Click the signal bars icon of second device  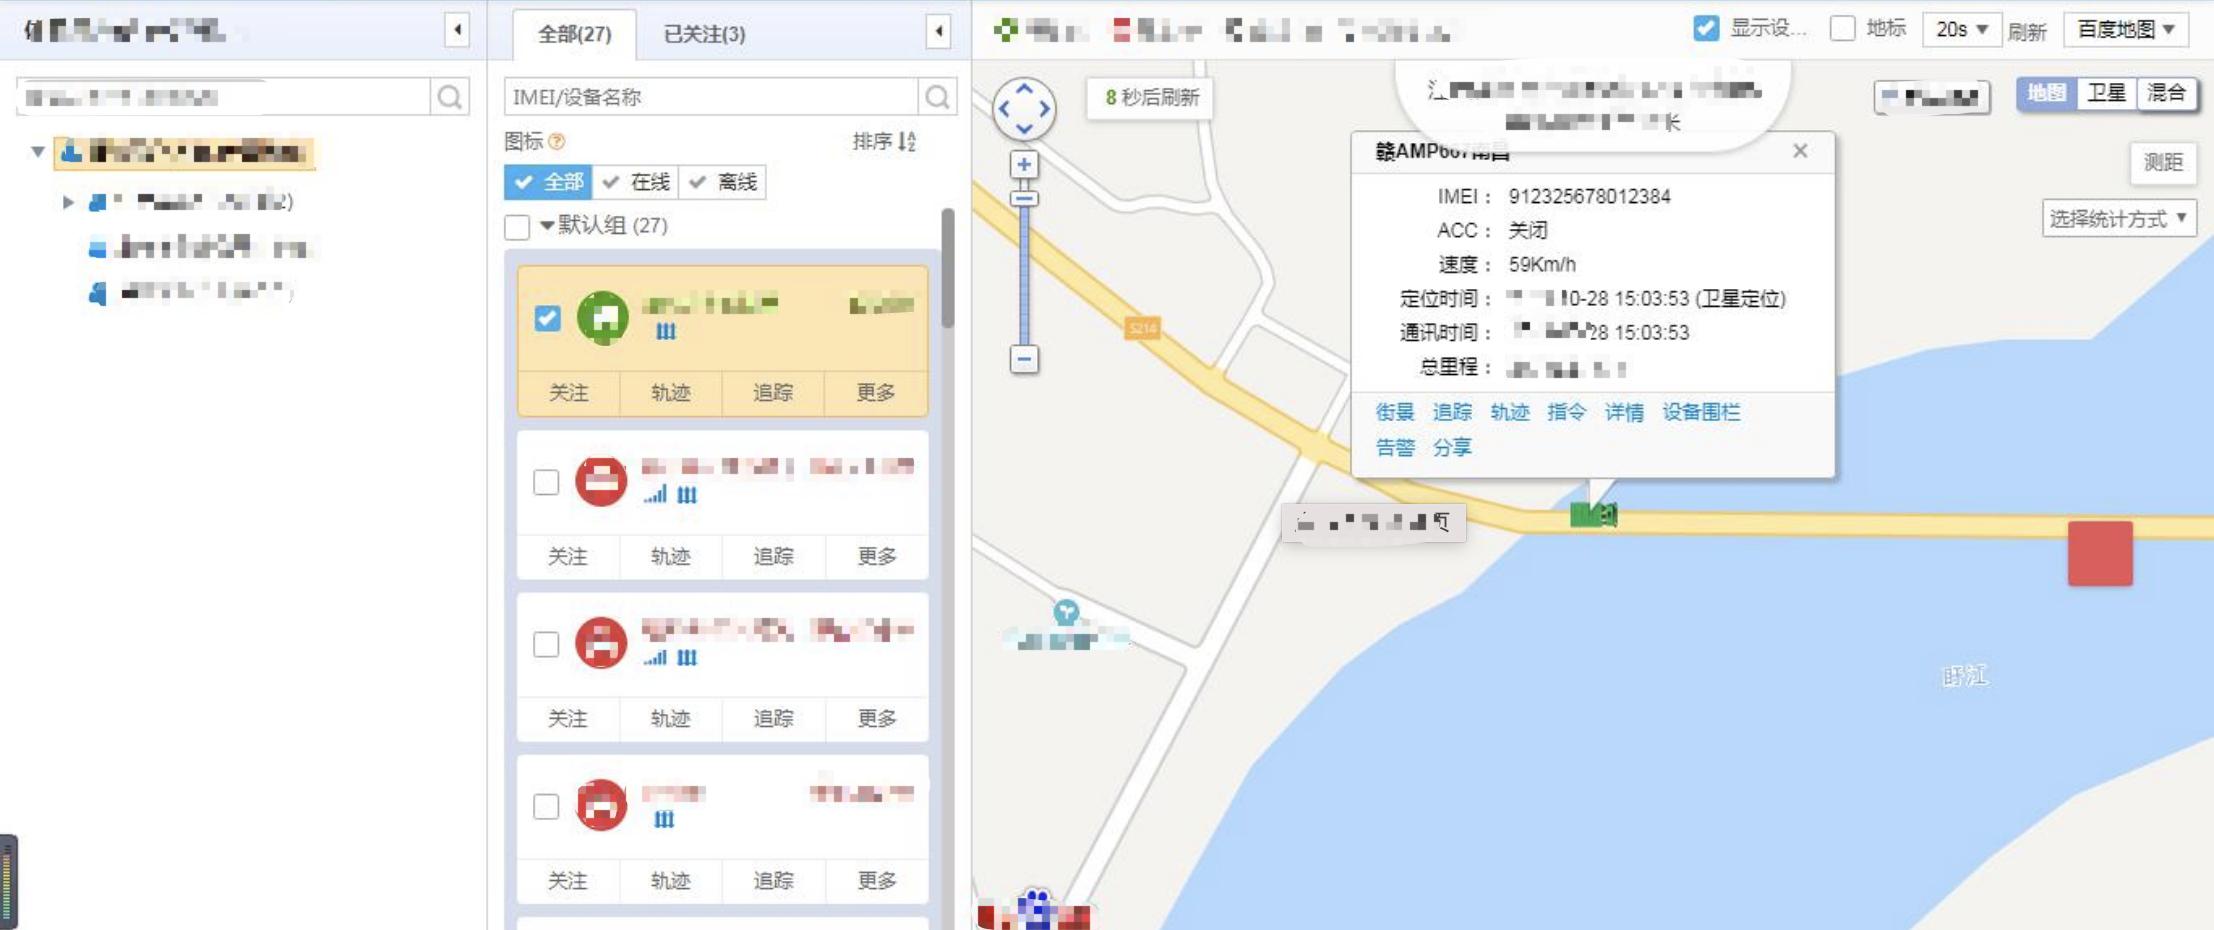(x=654, y=495)
